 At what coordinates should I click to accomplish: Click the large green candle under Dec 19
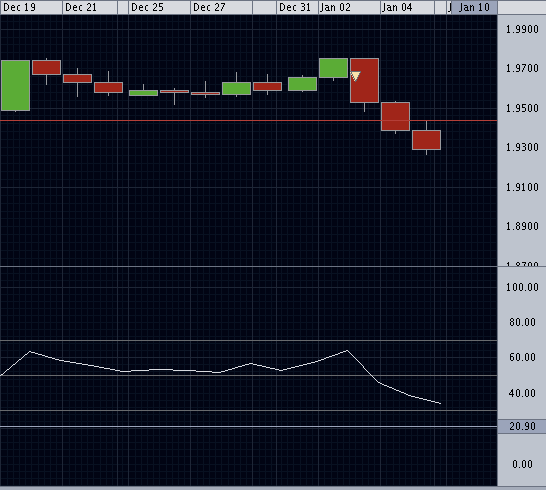[x=15, y=85]
